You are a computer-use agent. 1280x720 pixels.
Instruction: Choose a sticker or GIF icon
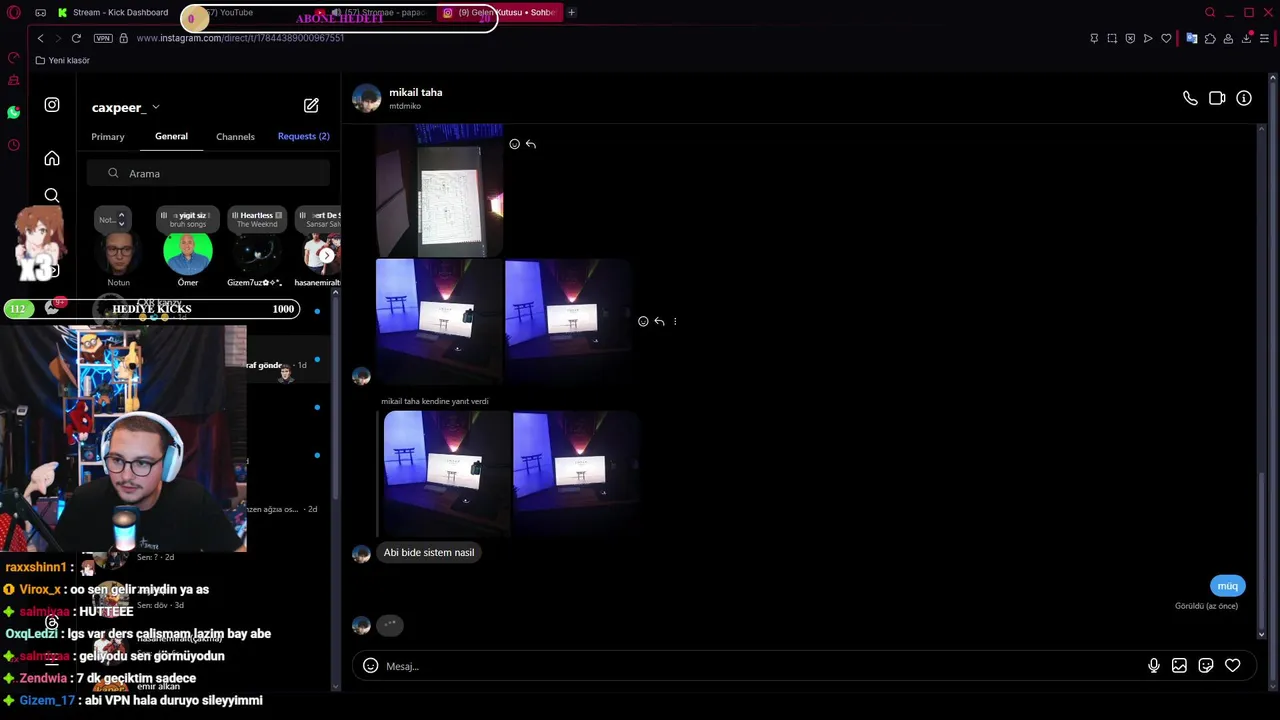1206,666
